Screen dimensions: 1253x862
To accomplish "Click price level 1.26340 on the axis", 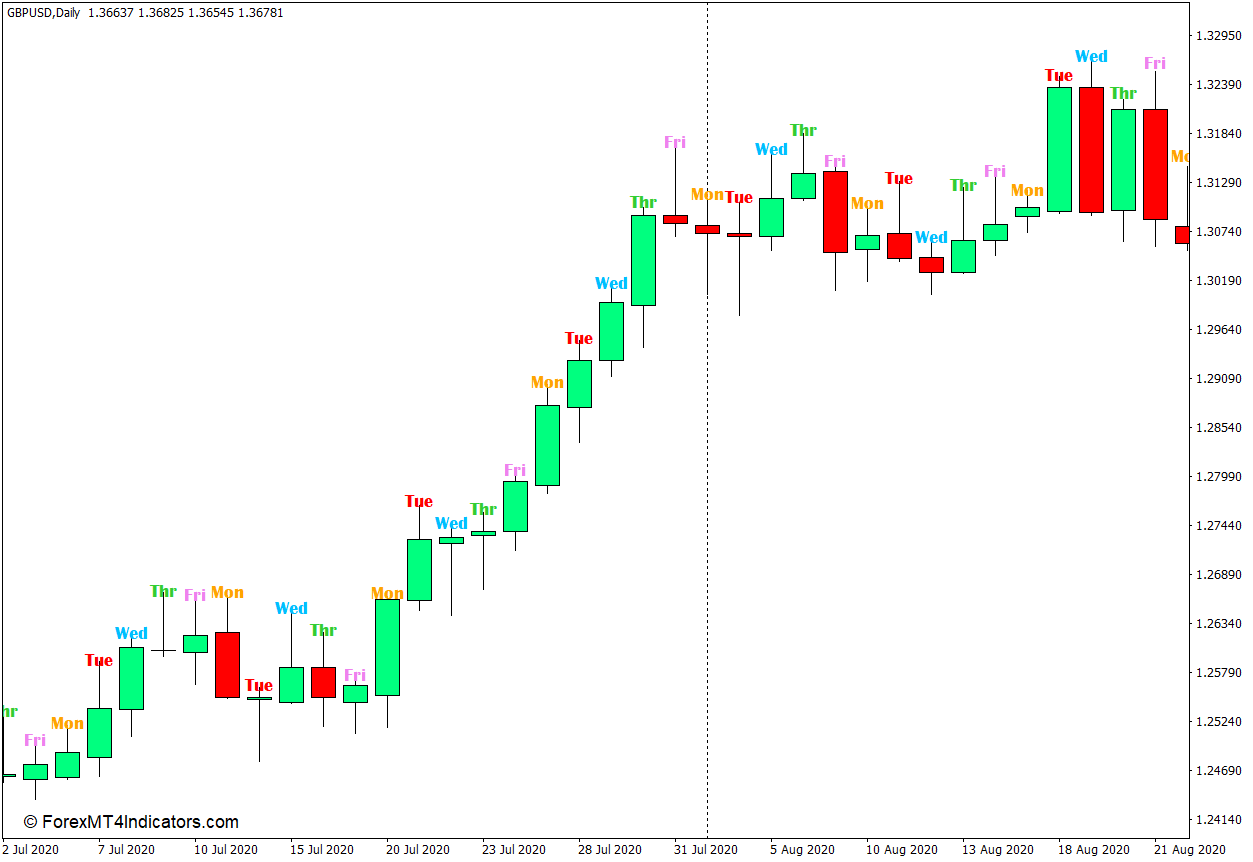I will [1218, 624].
